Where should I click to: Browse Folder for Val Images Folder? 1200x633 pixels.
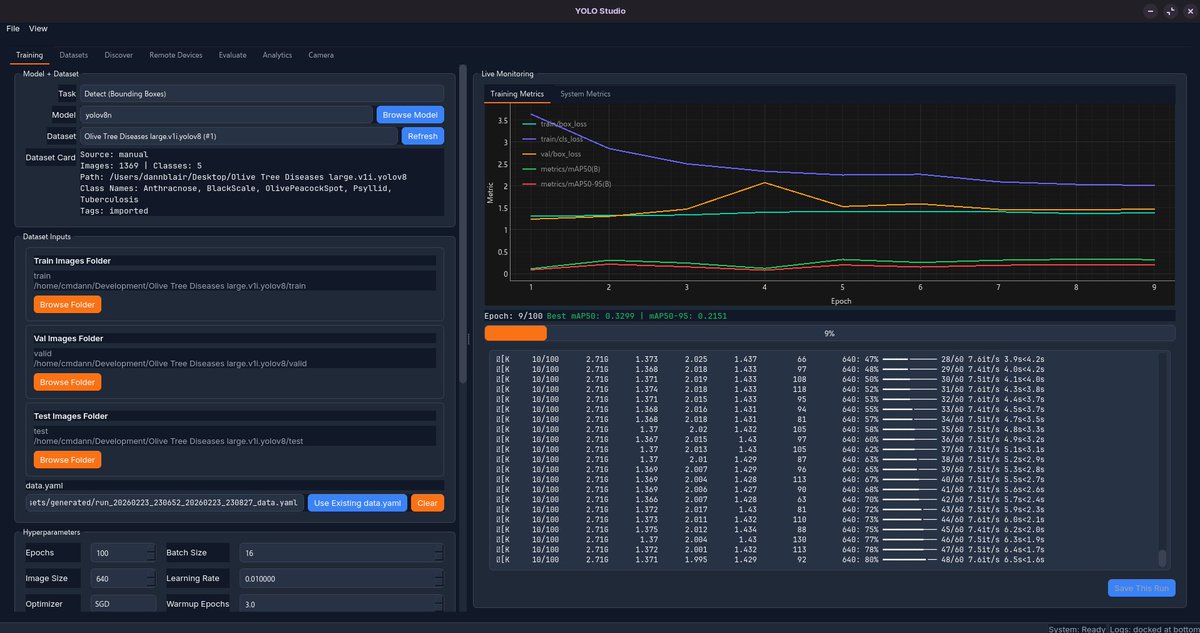coord(67,382)
